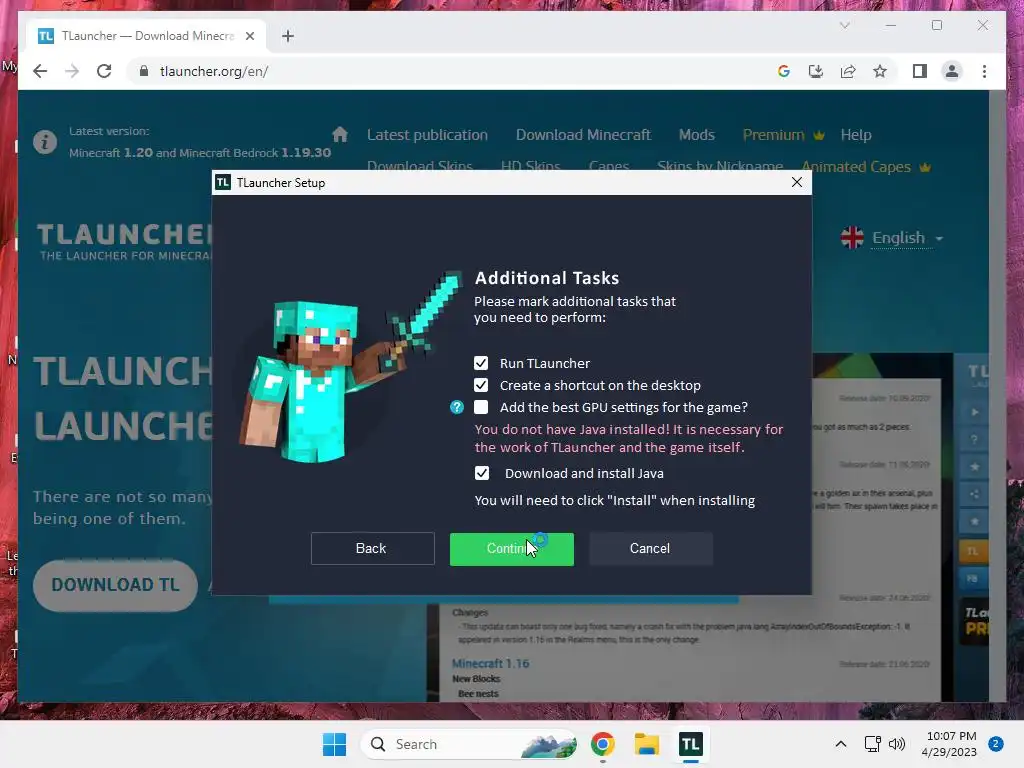Toggle the Run TLauncher checkbox
Screen dimensions: 1024x768
[x=481, y=363]
